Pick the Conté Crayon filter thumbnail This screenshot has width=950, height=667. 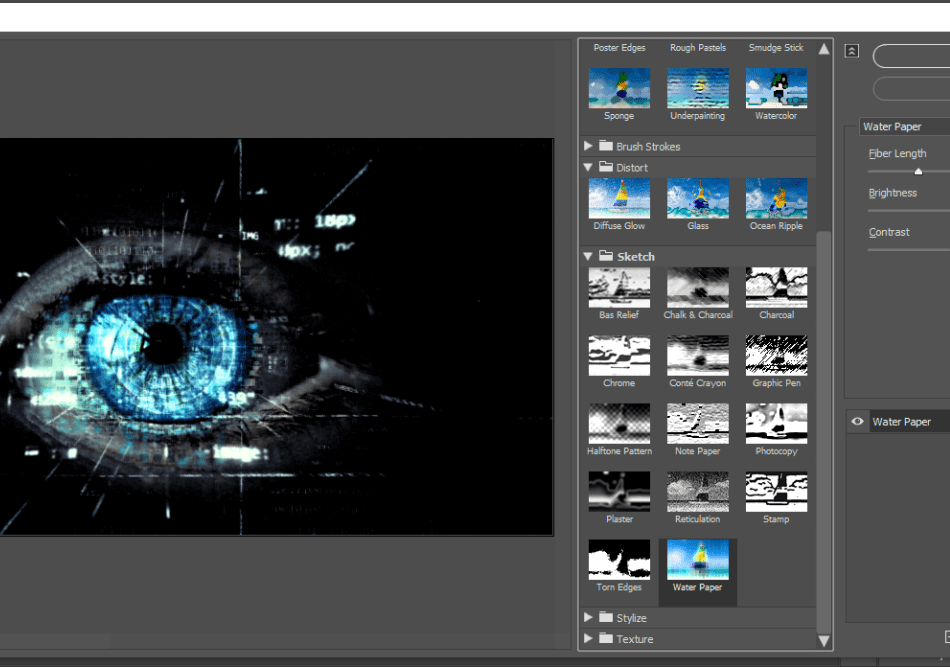[x=697, y=356]
